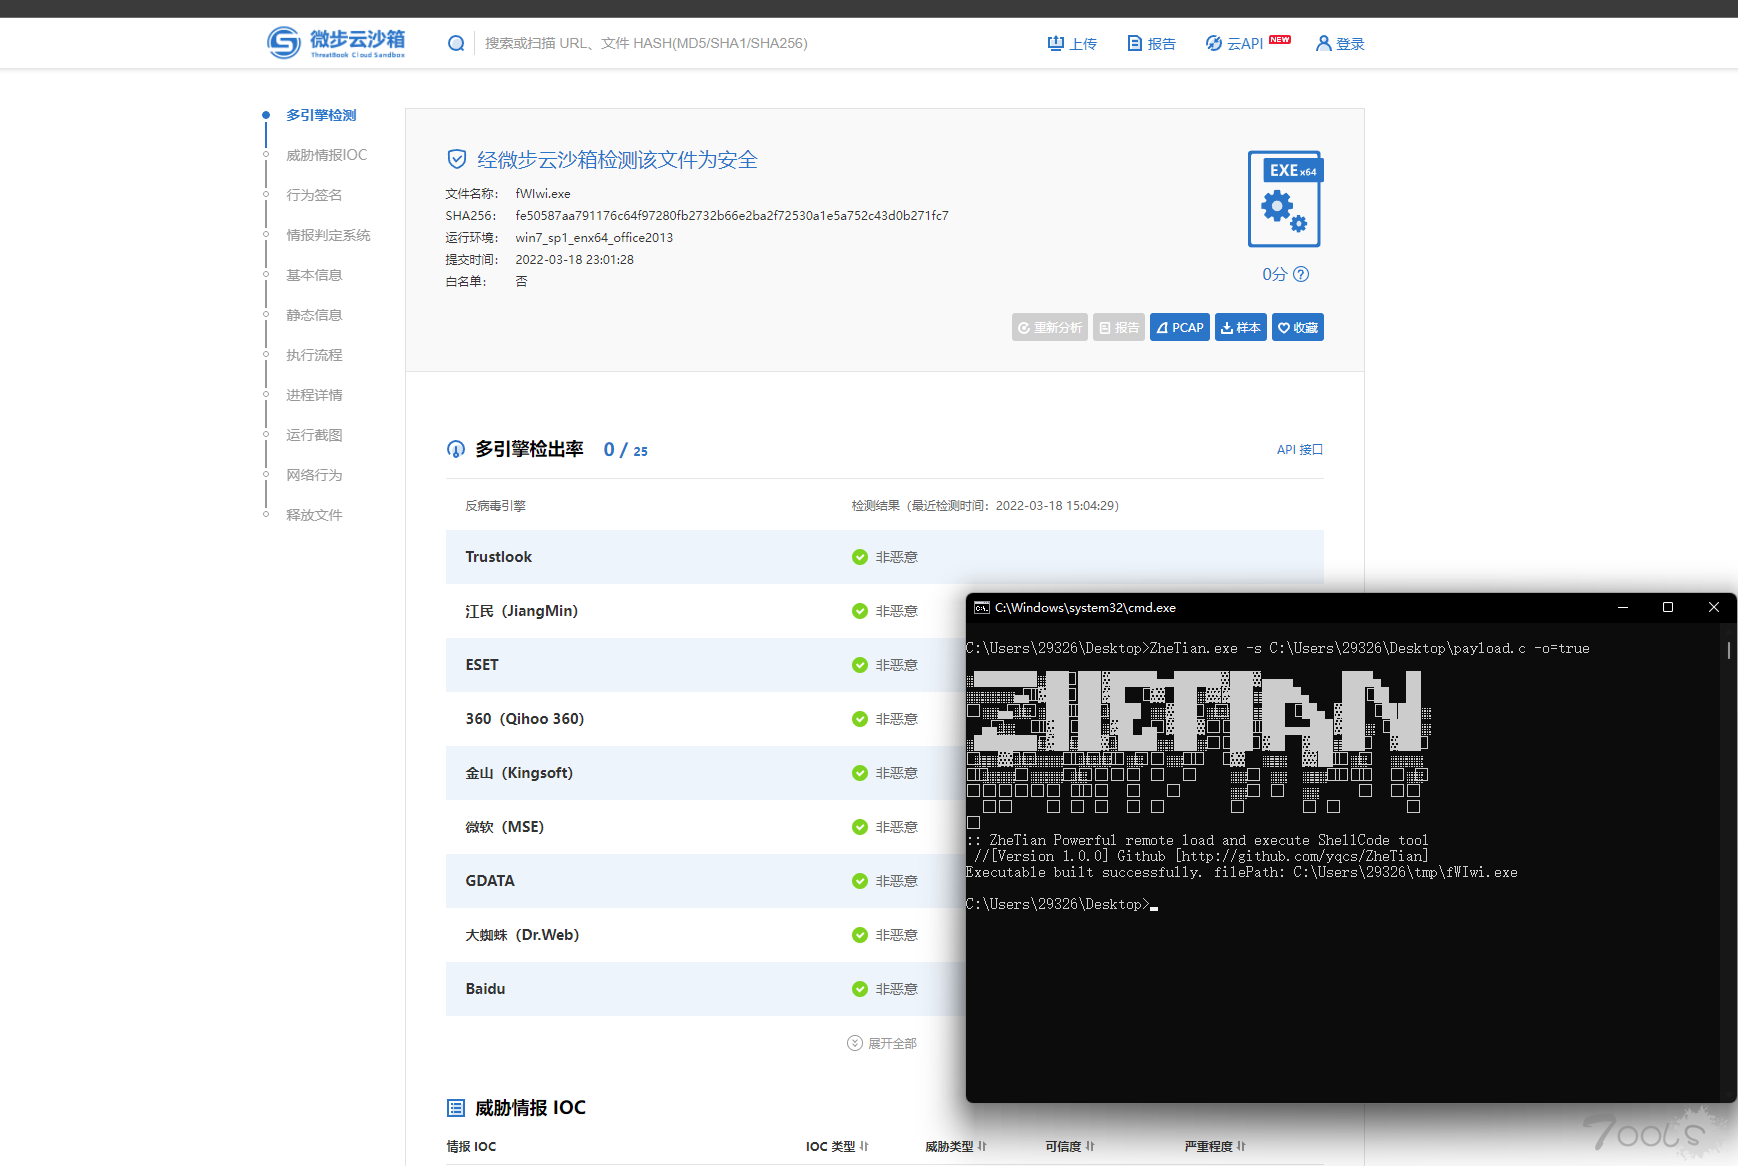
Task: Open the 报告 reports page
Action: [x=1151, y=43]
